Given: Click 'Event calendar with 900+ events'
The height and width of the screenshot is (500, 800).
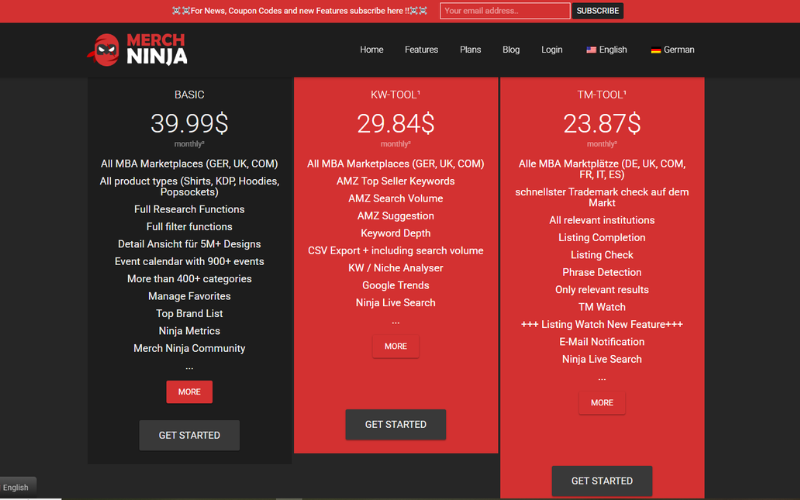Looking at the screenshot, I should click(189, 261).
